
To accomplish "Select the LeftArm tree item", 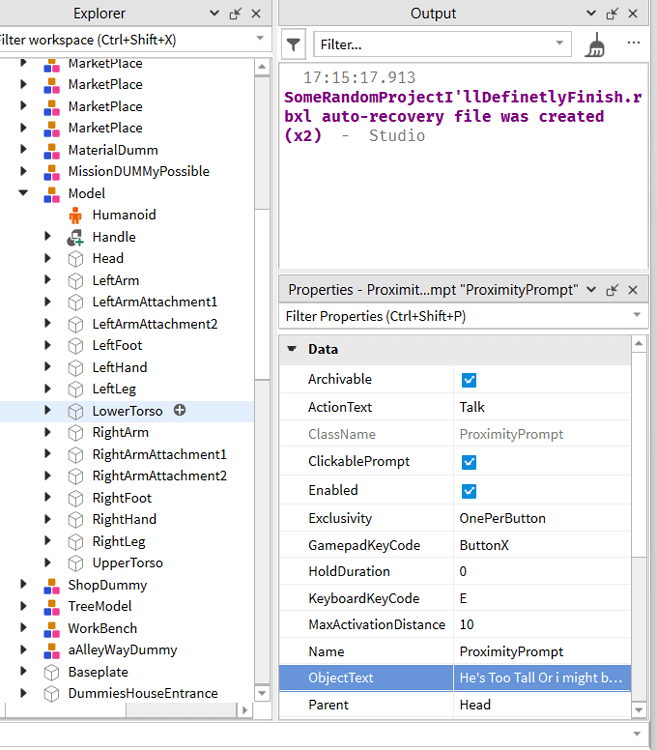I will pos(116,280).
